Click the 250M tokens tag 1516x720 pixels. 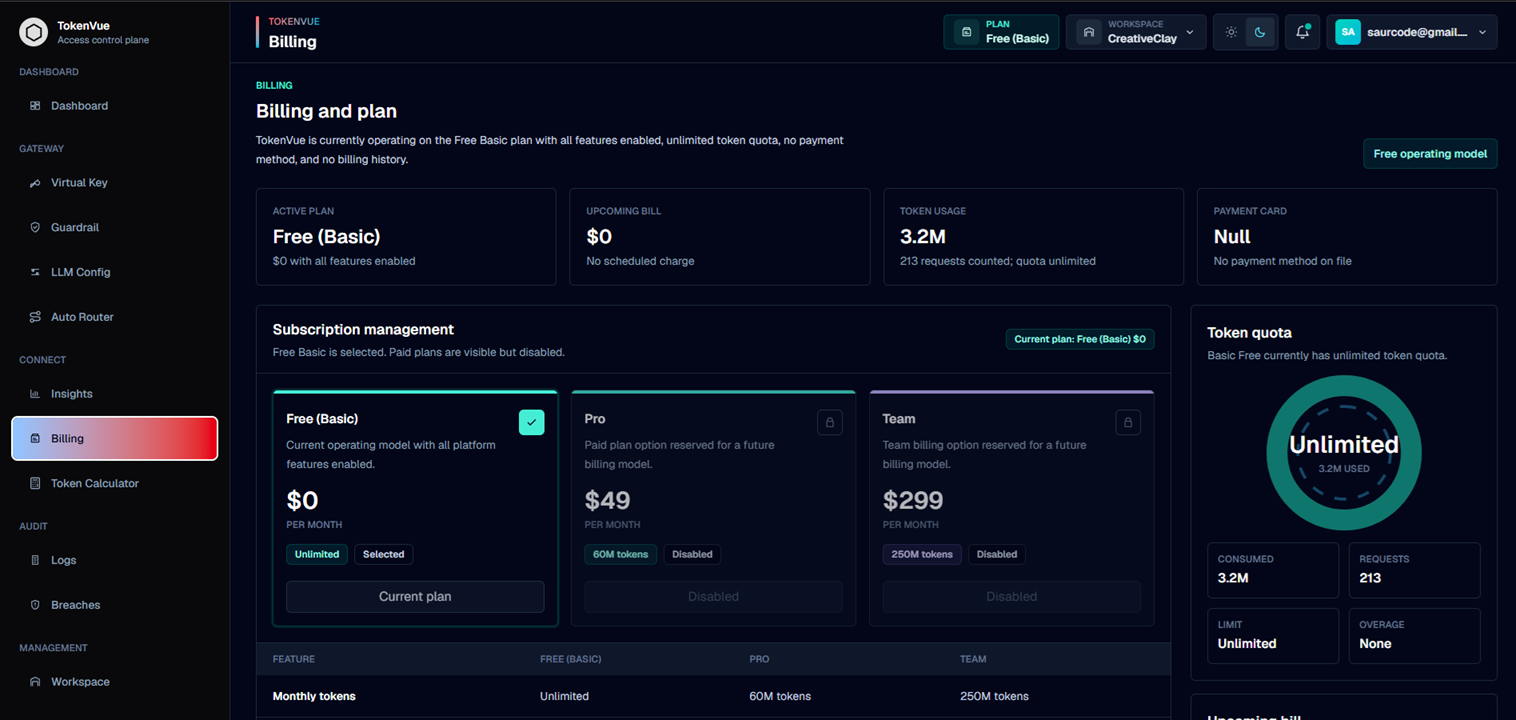coord(922,554)
